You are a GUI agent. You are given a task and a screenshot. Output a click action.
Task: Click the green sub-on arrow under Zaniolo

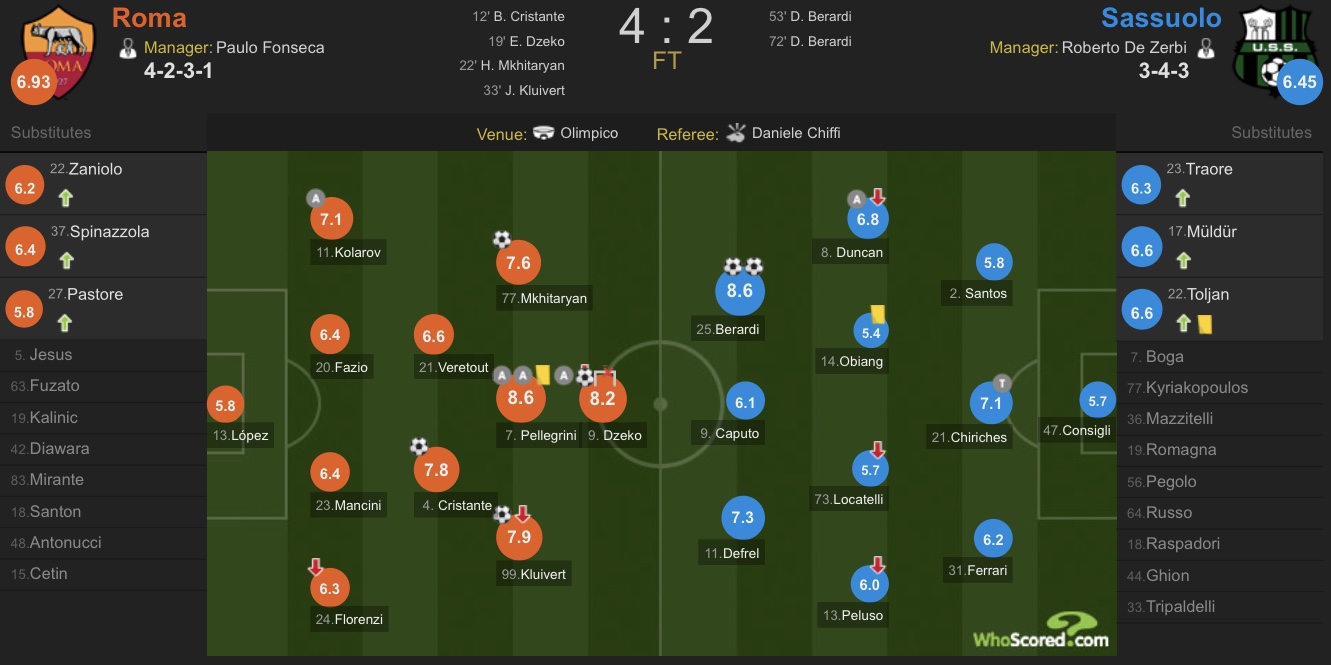(x=66, y=198)
